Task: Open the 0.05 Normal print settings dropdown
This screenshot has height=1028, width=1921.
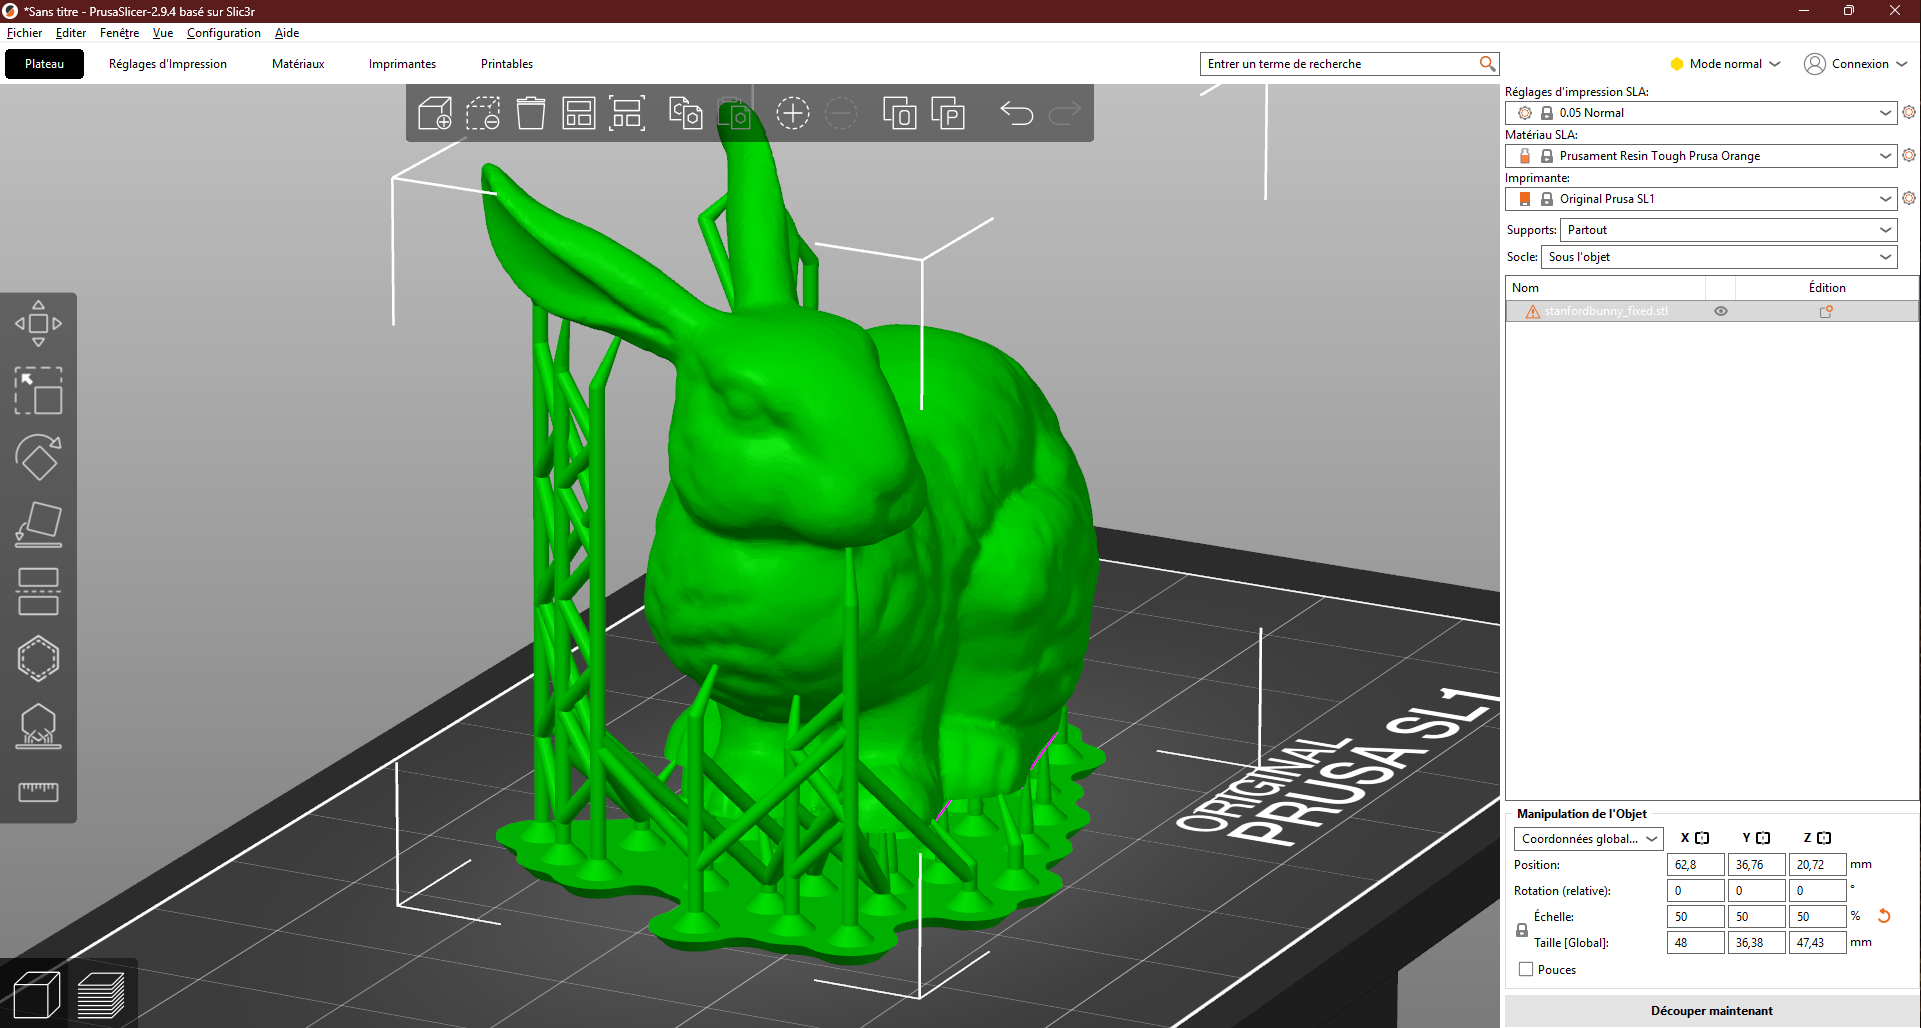Action: coord(1701,113)
